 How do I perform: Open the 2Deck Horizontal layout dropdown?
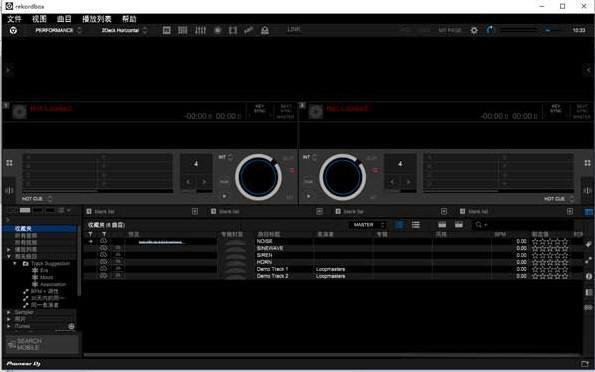pyautogui.click(x=124, y=30)
